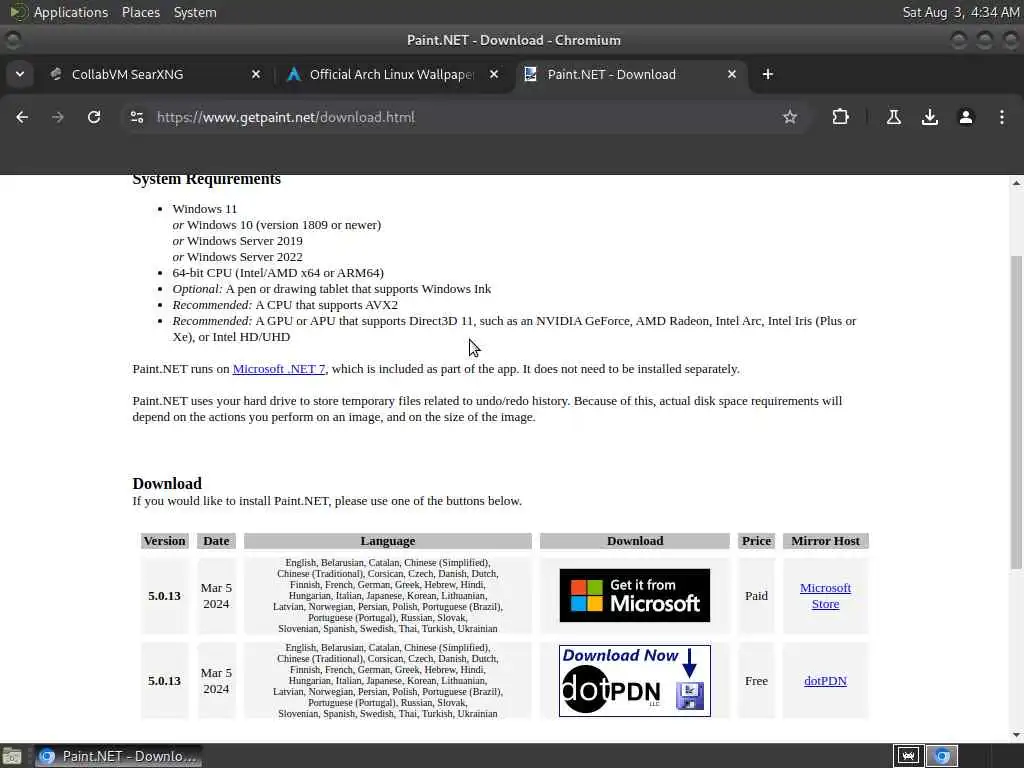Viewport: 1024px width, 768px height.
Task: Click the Date column header
Action: 216,541
